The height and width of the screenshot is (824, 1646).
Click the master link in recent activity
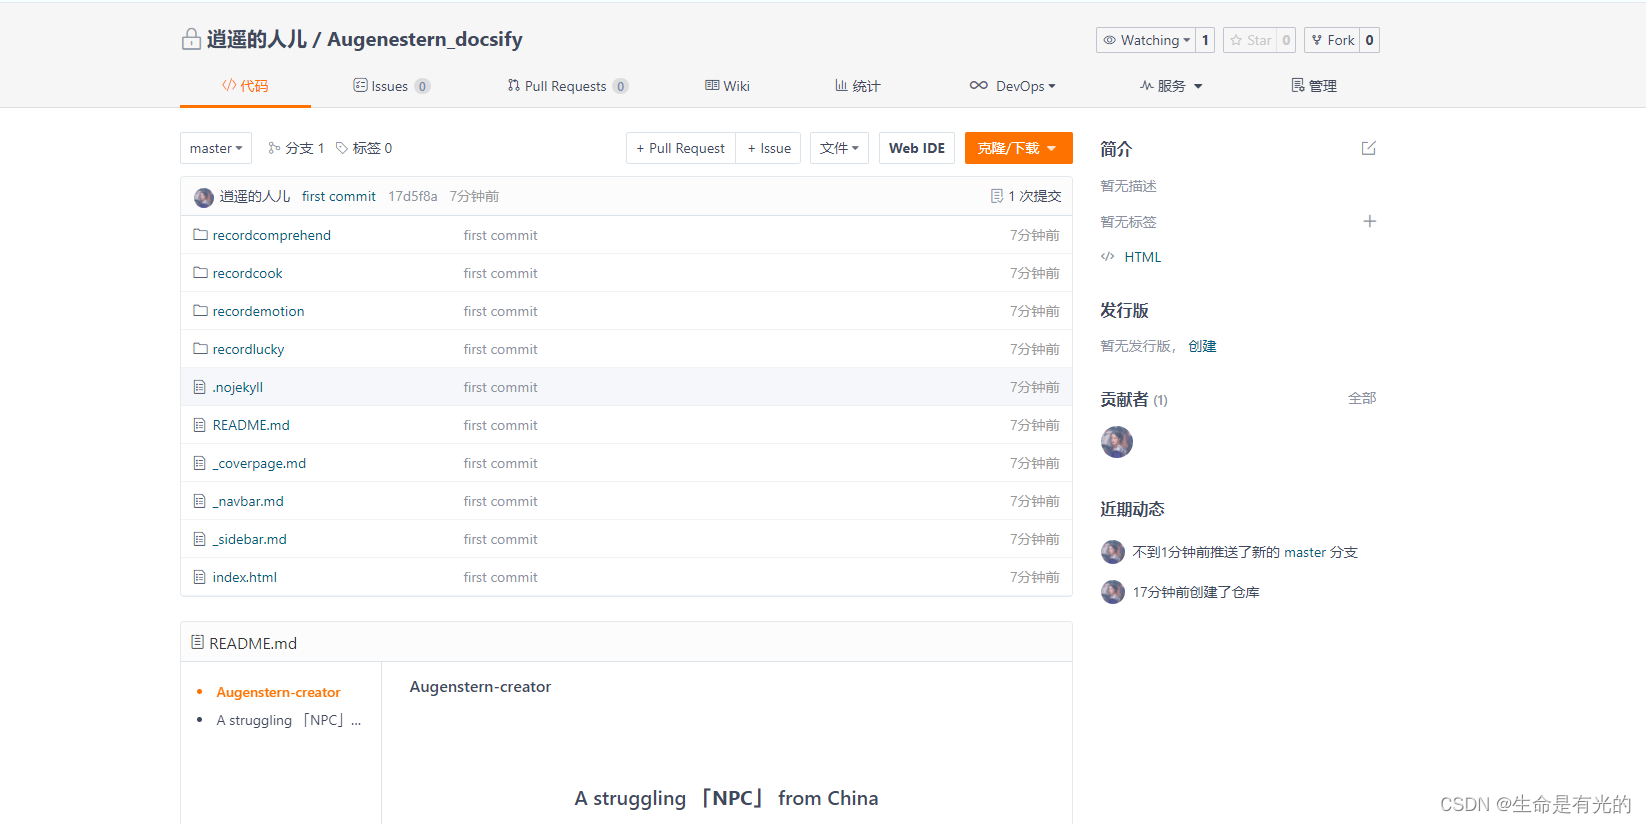(1305, 552)
